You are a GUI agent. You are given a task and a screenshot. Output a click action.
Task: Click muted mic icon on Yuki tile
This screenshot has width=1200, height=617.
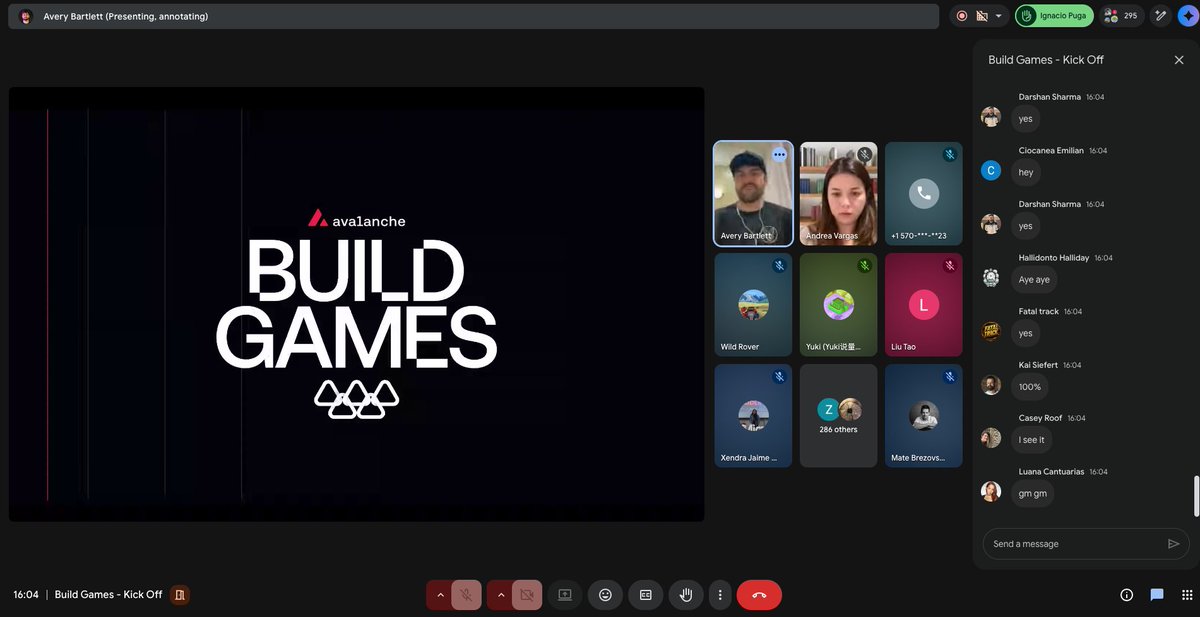pyautogui.click(x=864, y=266)
